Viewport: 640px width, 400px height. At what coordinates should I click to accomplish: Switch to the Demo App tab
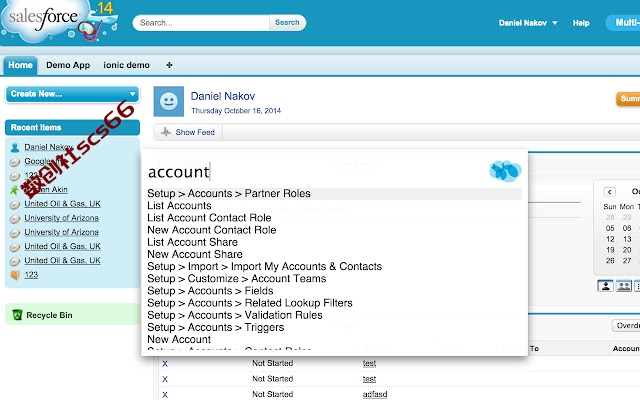point(68,65)
